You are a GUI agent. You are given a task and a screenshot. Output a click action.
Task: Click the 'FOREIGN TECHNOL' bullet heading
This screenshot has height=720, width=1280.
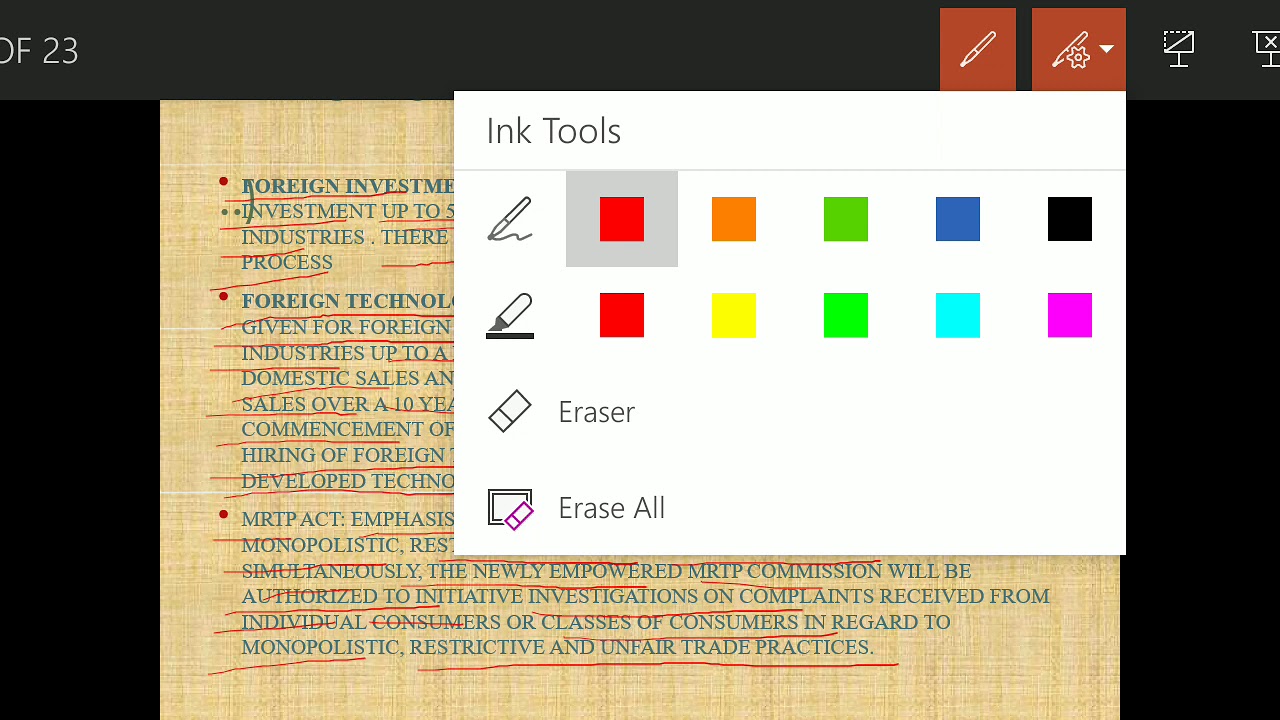point(348,301)
